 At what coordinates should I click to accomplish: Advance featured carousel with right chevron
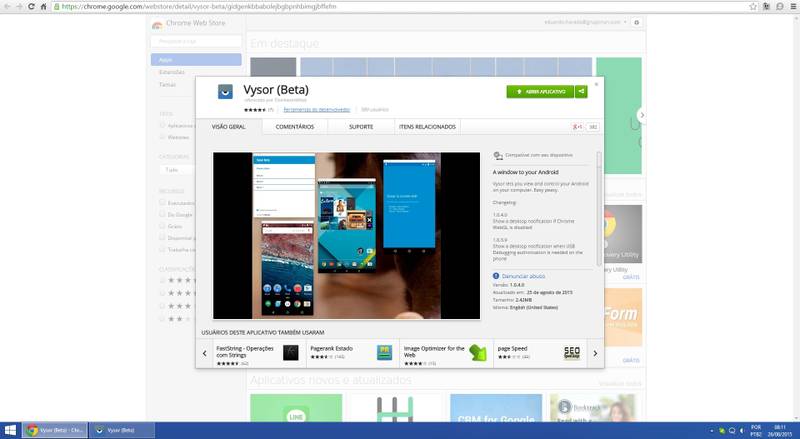(642, 115)
